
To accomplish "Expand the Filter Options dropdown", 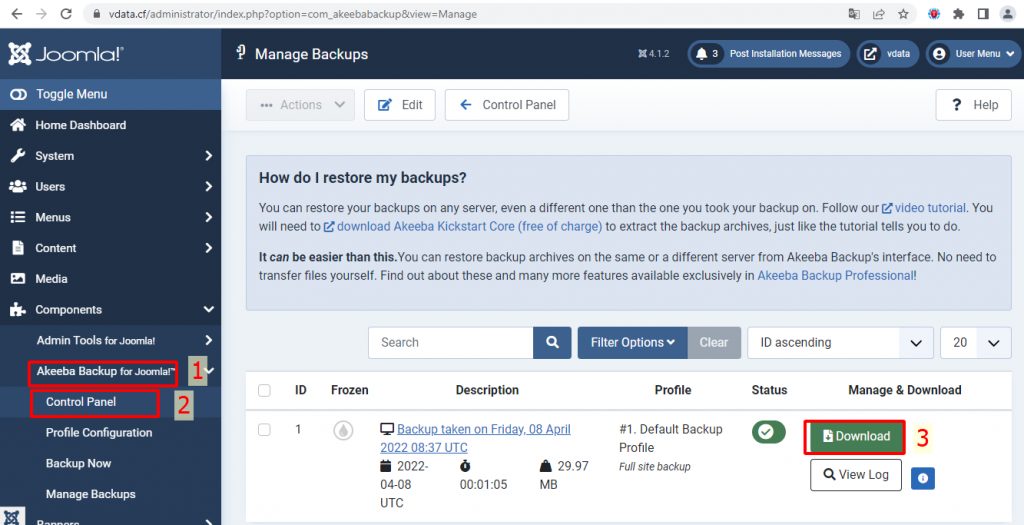I will pos(632,342).
